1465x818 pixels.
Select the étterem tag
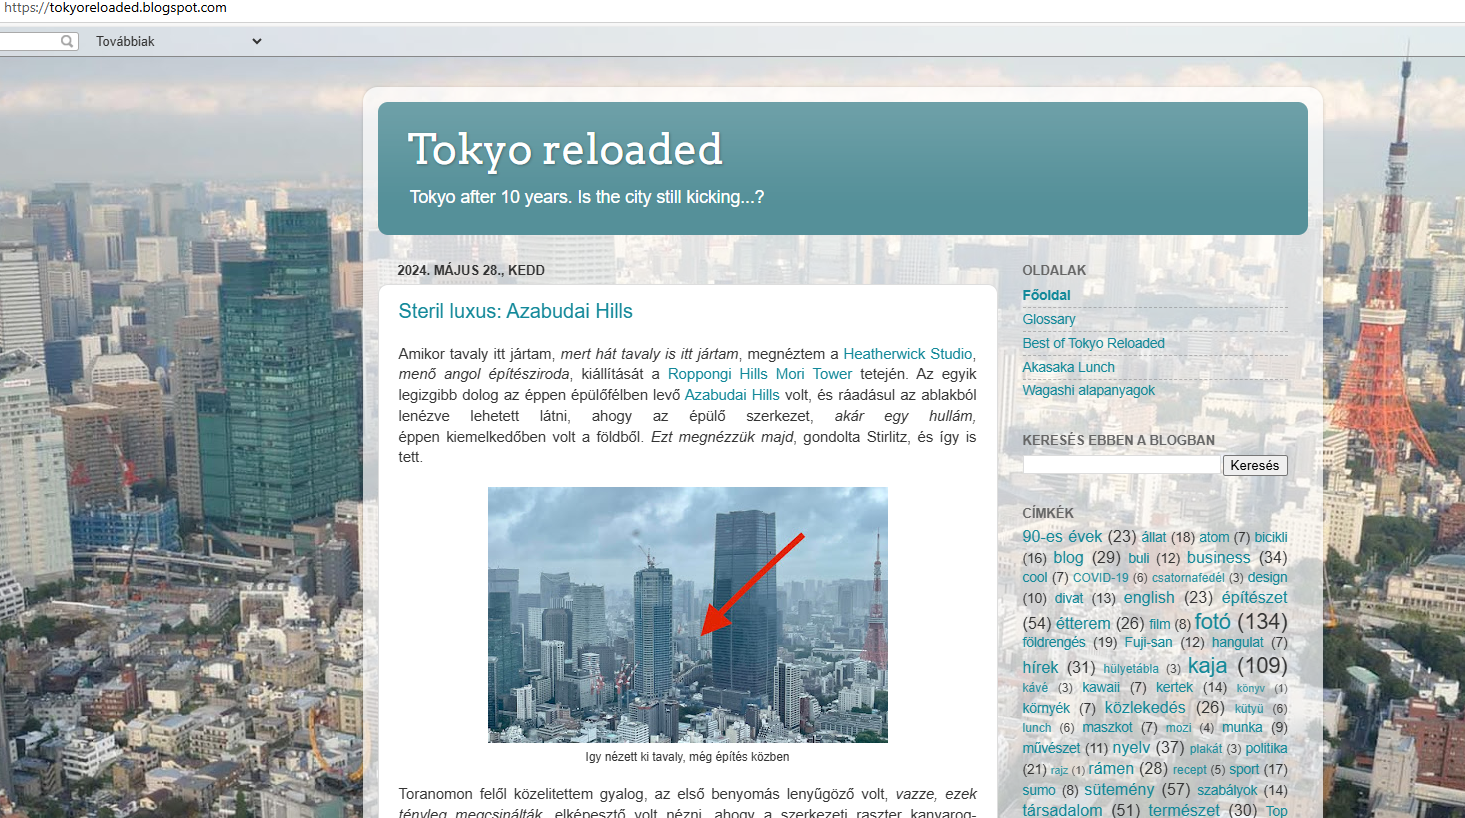pos(1083,623)
